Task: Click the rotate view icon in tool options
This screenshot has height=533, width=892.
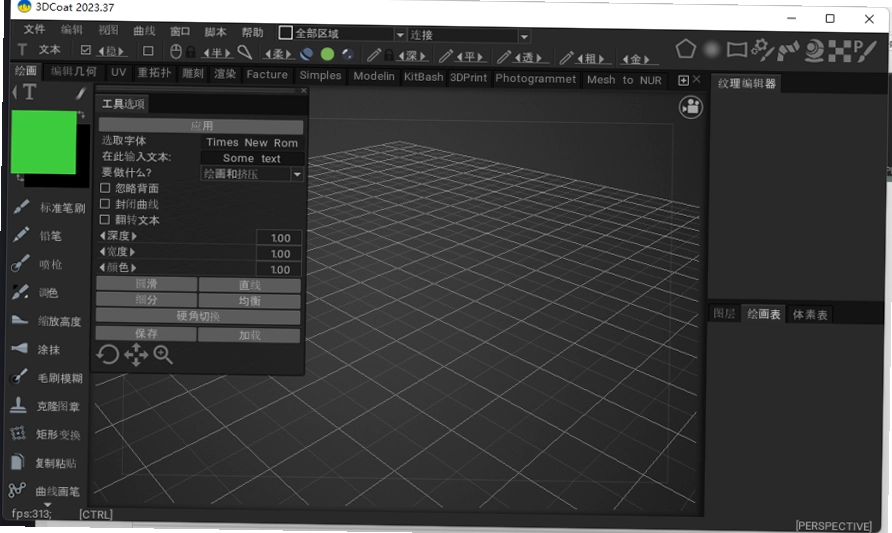Action: pos(108,355)
